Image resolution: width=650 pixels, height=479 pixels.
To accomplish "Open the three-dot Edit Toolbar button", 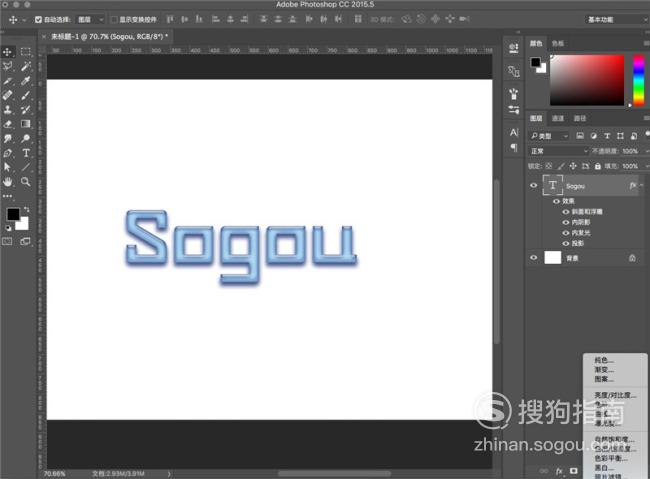I will (7, 196).
